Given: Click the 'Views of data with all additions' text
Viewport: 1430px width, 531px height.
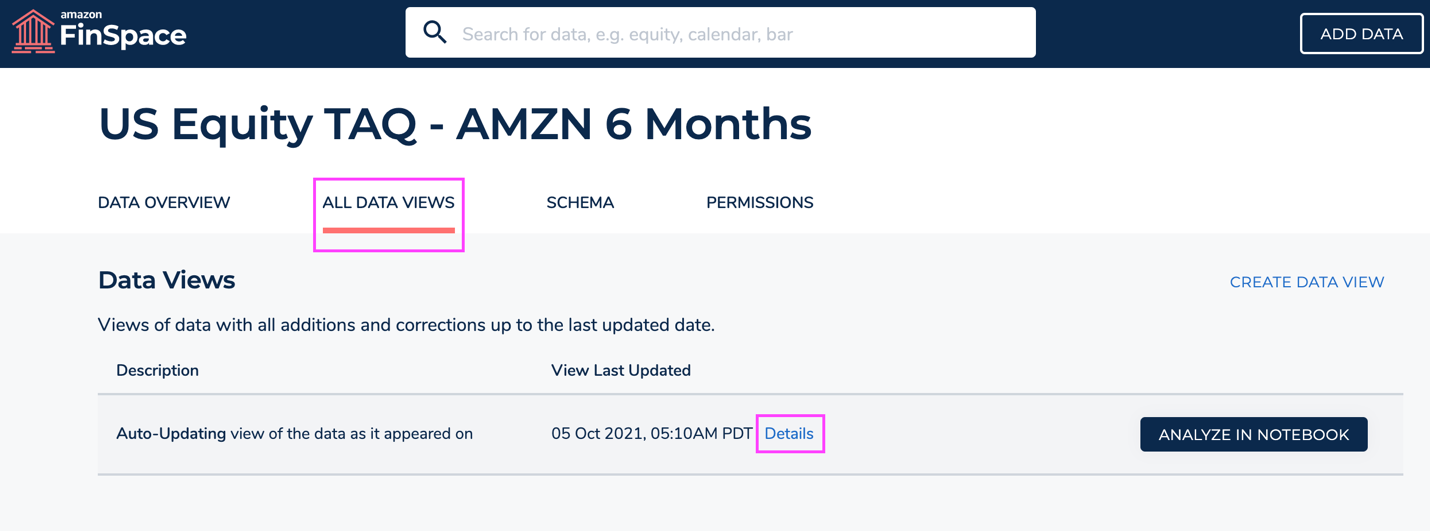Looking at the screenshot, I should (x=406, y=325).
